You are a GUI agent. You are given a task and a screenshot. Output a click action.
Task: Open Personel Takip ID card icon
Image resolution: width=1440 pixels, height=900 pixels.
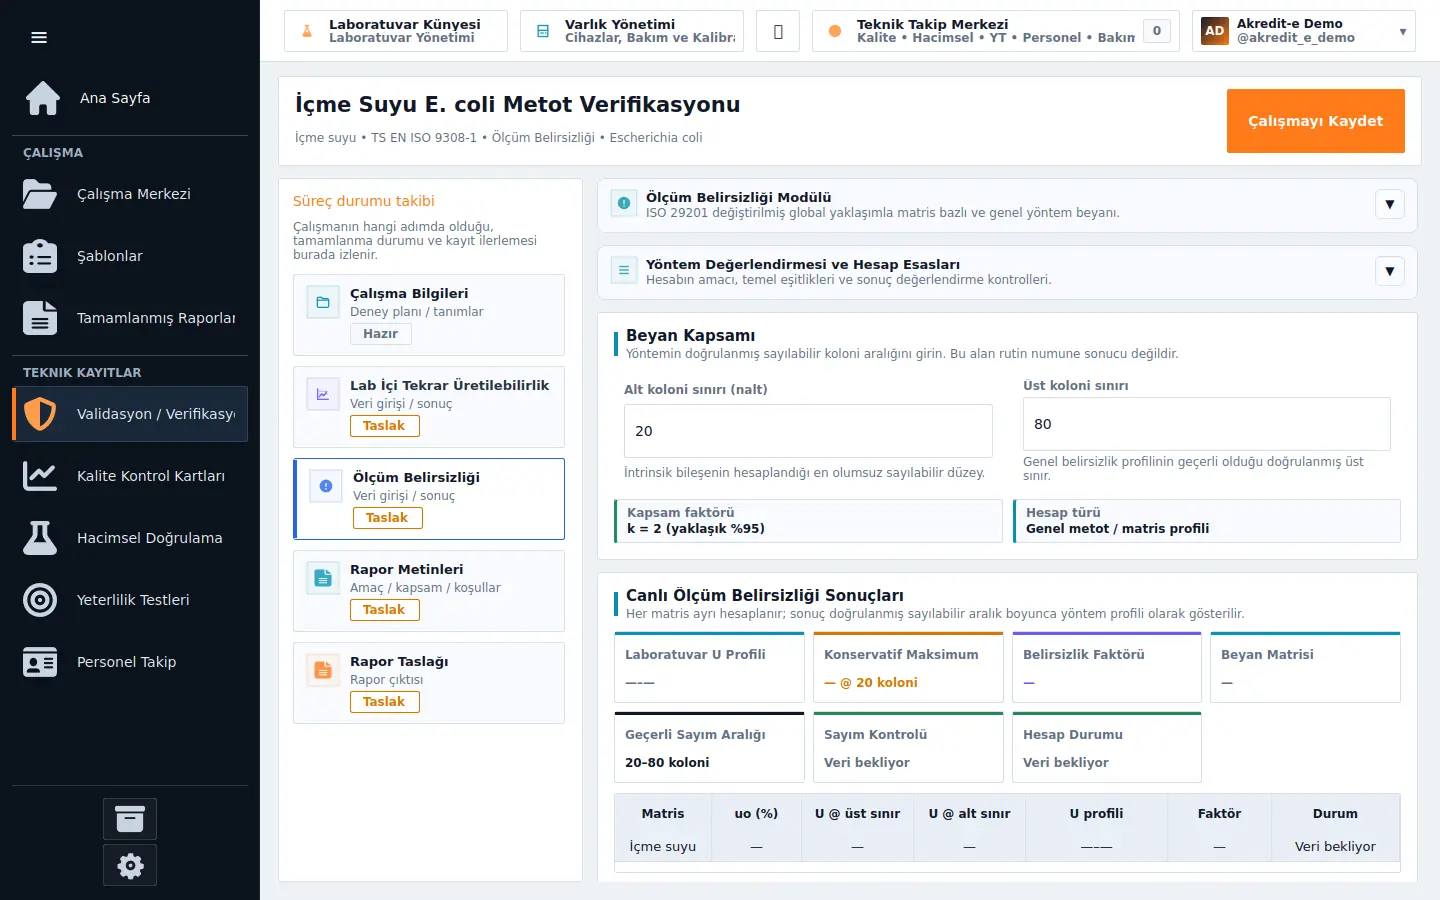pyautogui.click(x=40, y=662)
